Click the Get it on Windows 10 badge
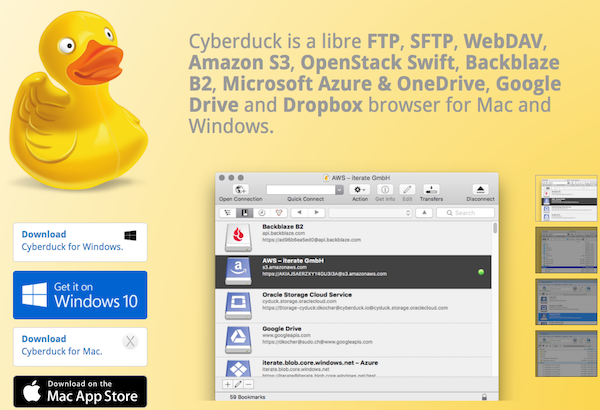This screenshot has height=410, width=600. 80,295
